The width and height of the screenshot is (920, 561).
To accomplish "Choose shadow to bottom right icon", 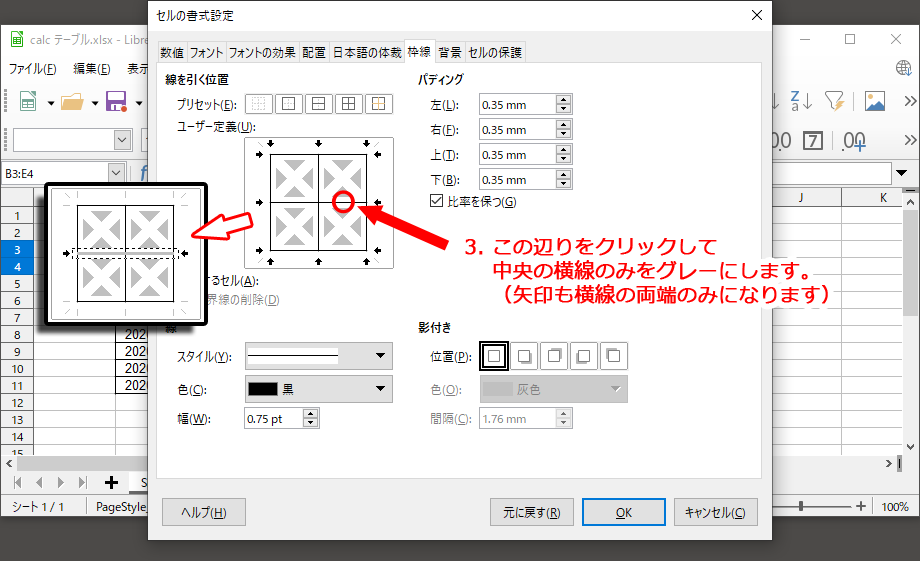I will [x=524, y=356].
